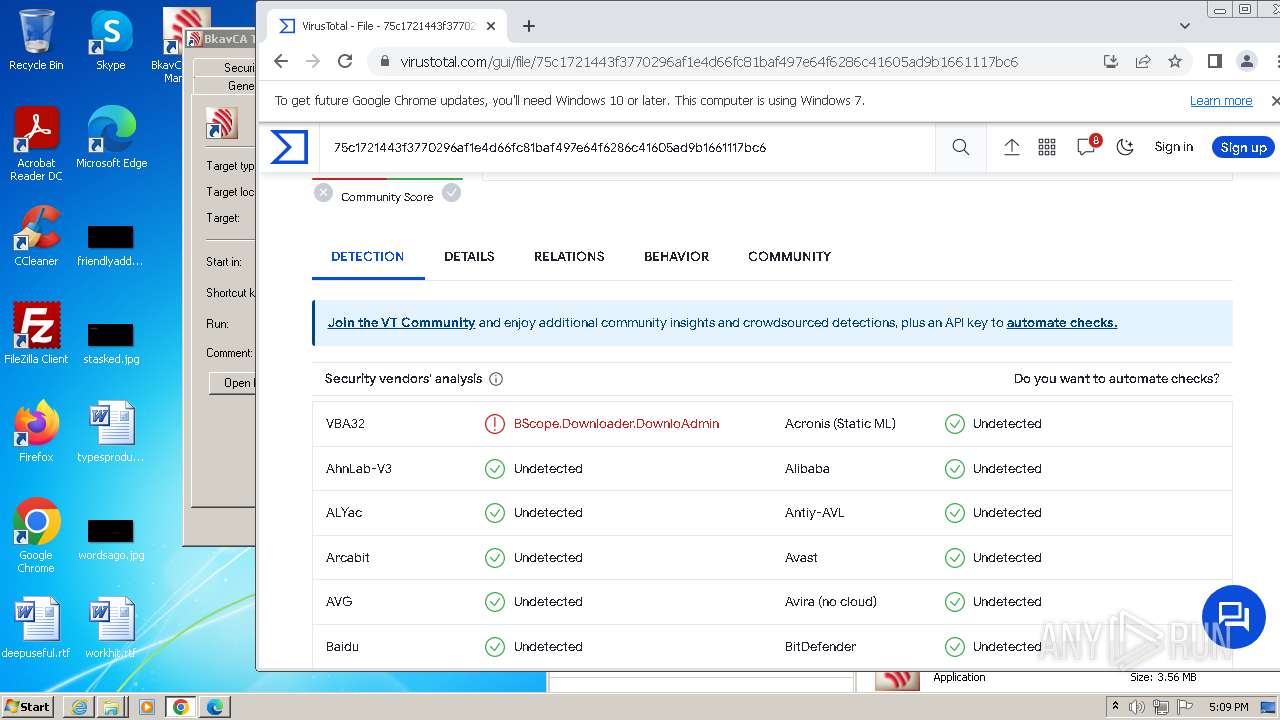Switch to the DETAILS tab

click(x=469, y=257)
